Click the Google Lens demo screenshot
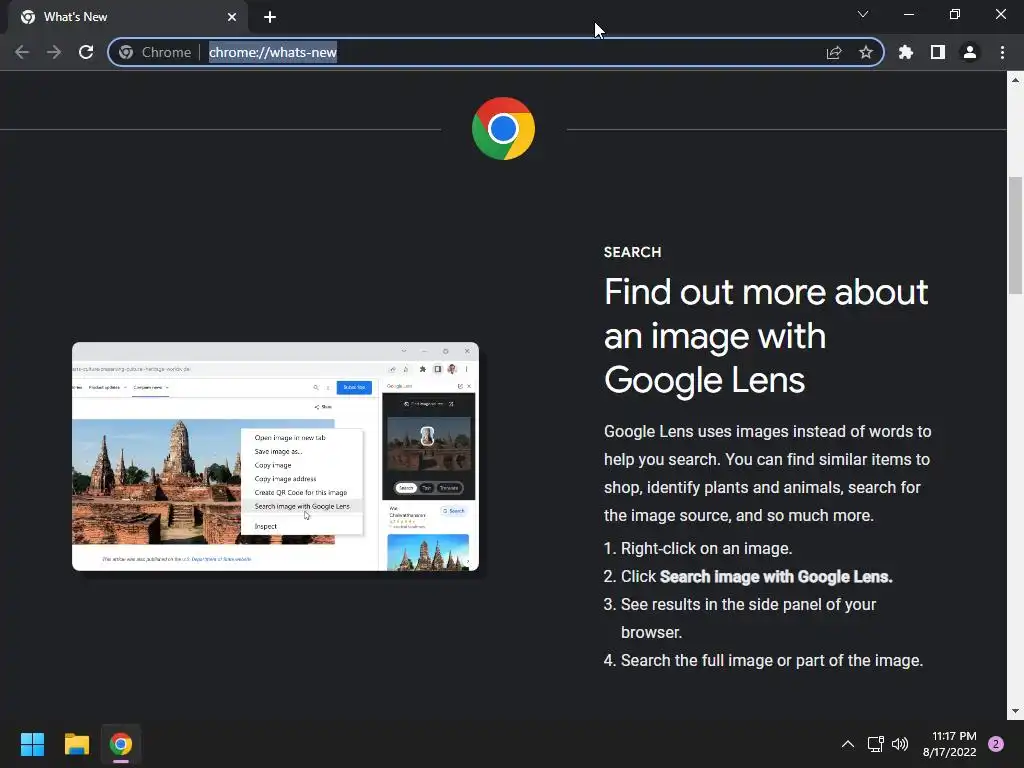Screen dimensions: 1024x768 click(275, 456)
